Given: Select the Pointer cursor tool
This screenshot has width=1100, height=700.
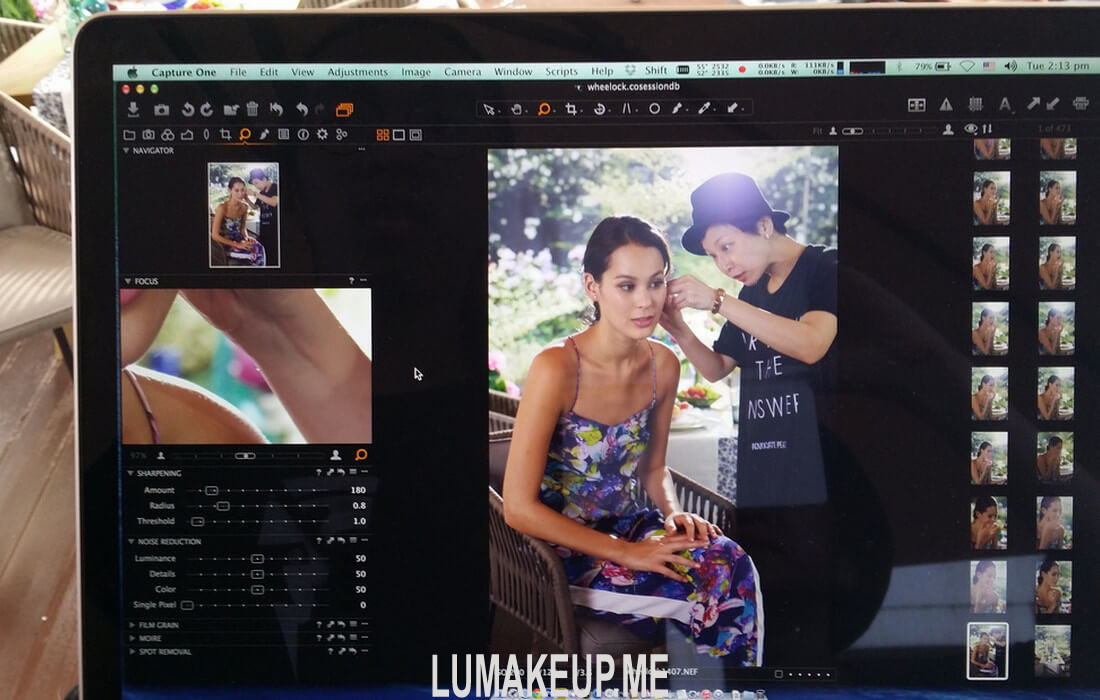Looking at the screenshot, I should coord(489,109).
